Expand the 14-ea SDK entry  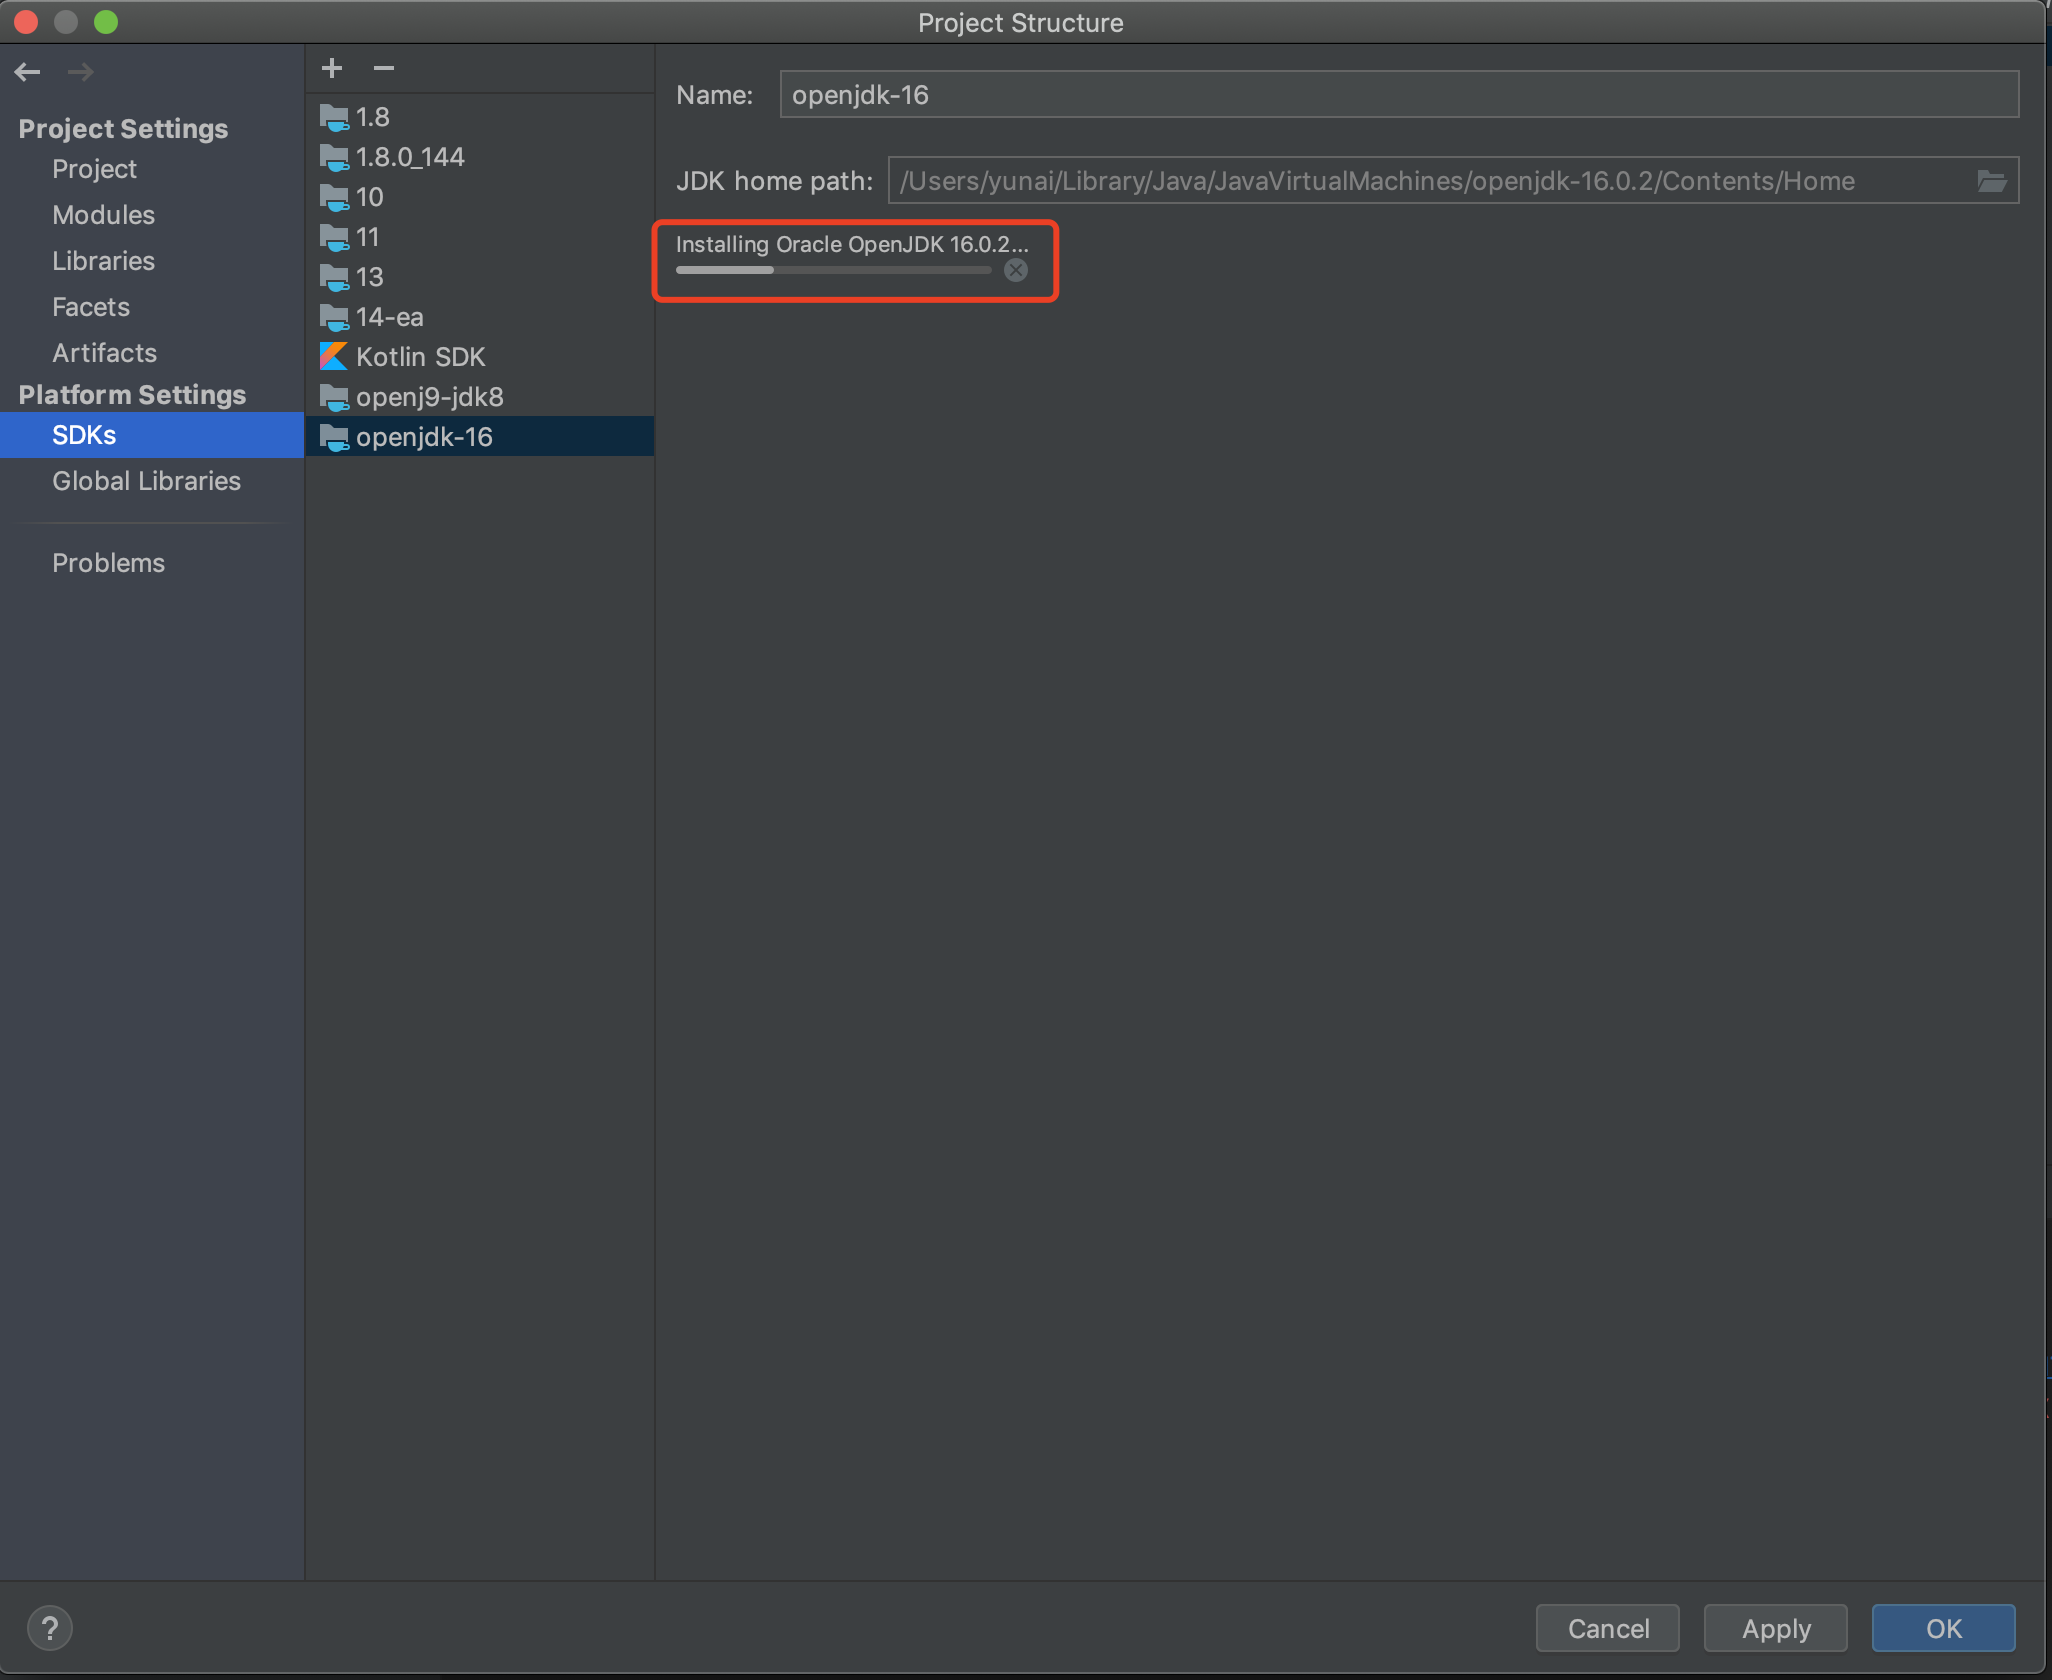(390, 315)
